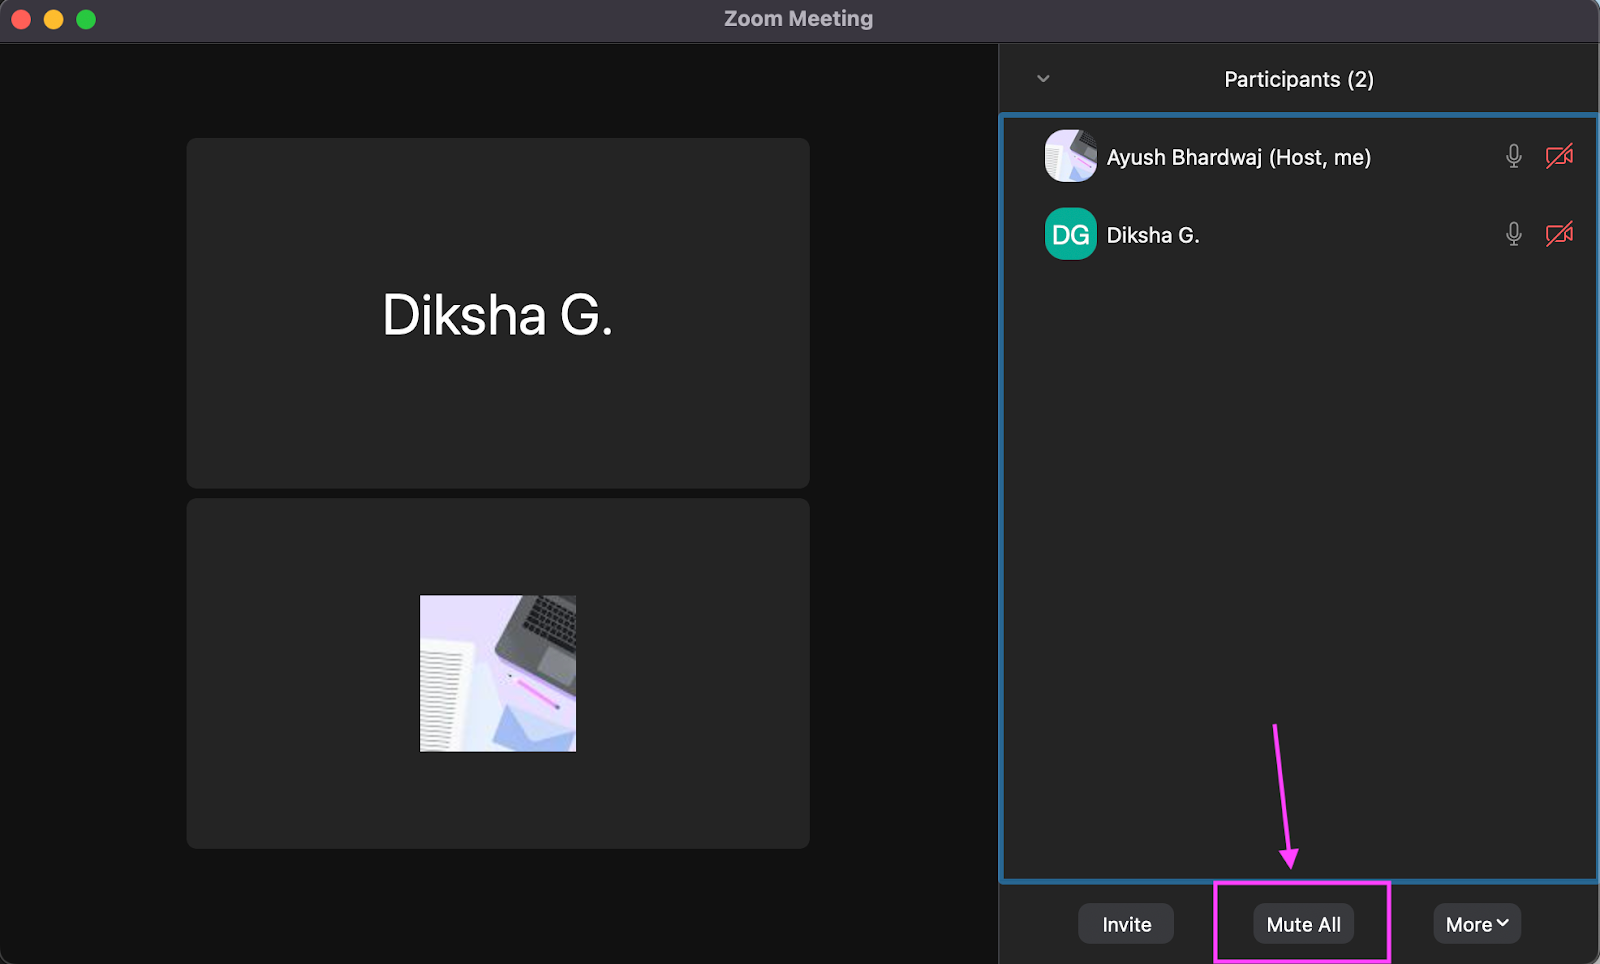Viewport: 1600px width, 964px height.
Task: Toggle your own video state in participants list
Action: [1559, 156]
